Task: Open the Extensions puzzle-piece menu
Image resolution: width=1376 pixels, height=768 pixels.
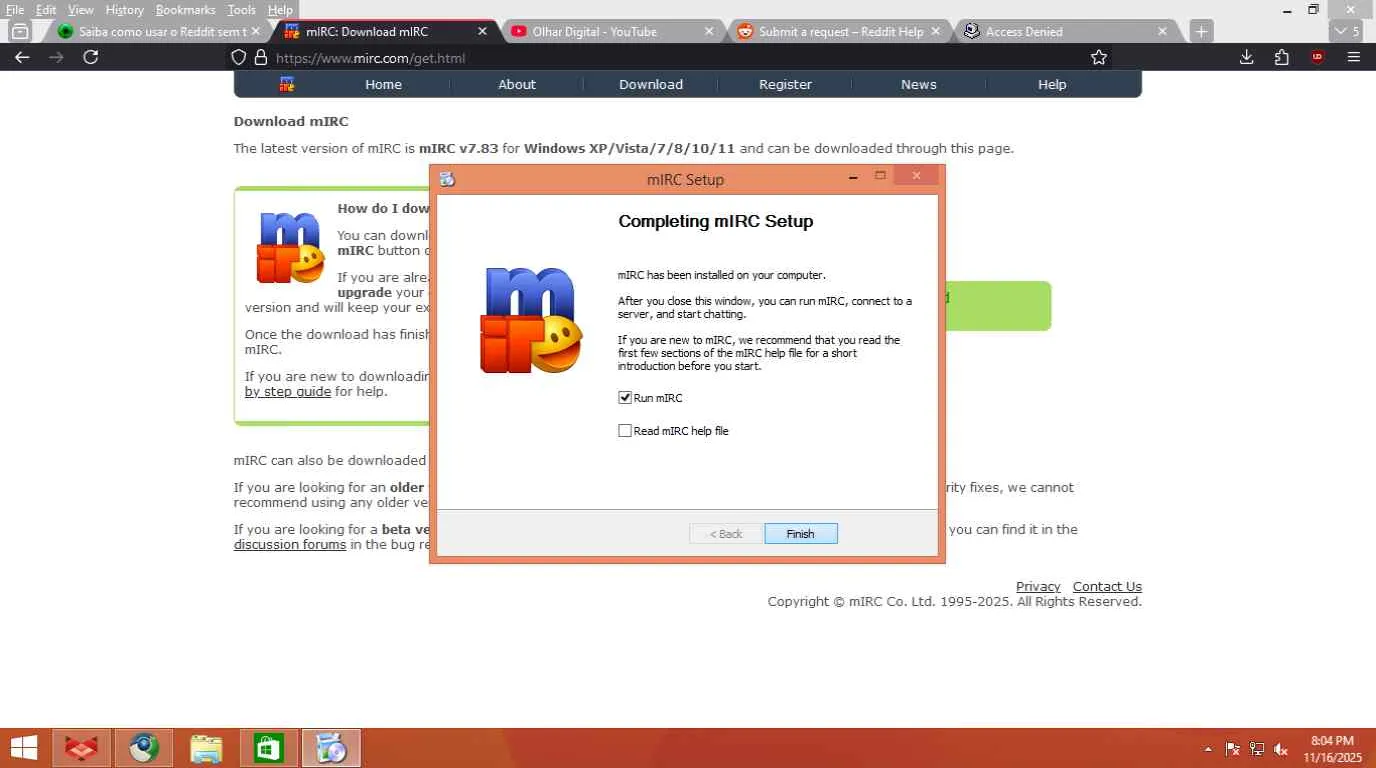Action: pyautogui.click(x=1282, y=57)
